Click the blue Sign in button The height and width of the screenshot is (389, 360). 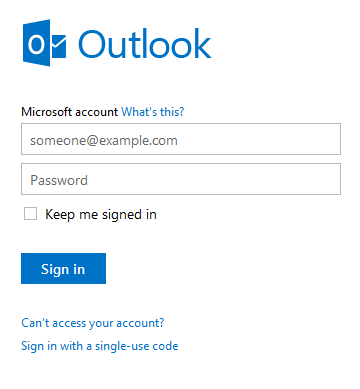point(63,268)
